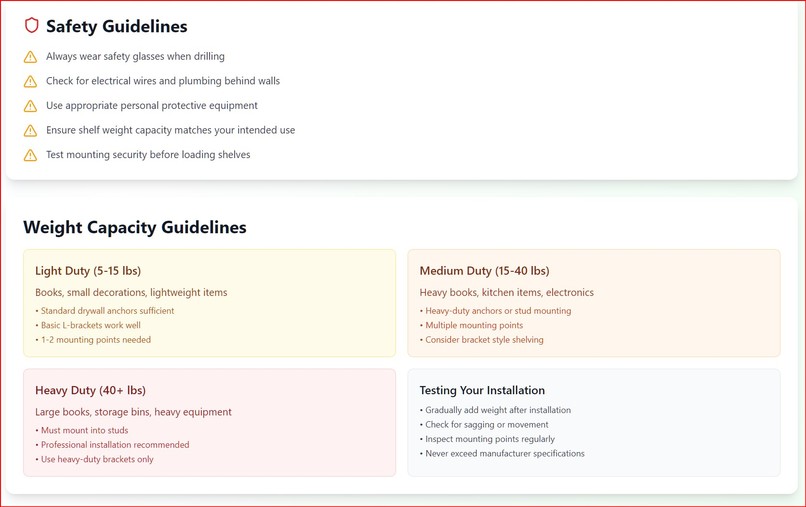Click 'Test mounting security before loading shelves'

point(148,154)
